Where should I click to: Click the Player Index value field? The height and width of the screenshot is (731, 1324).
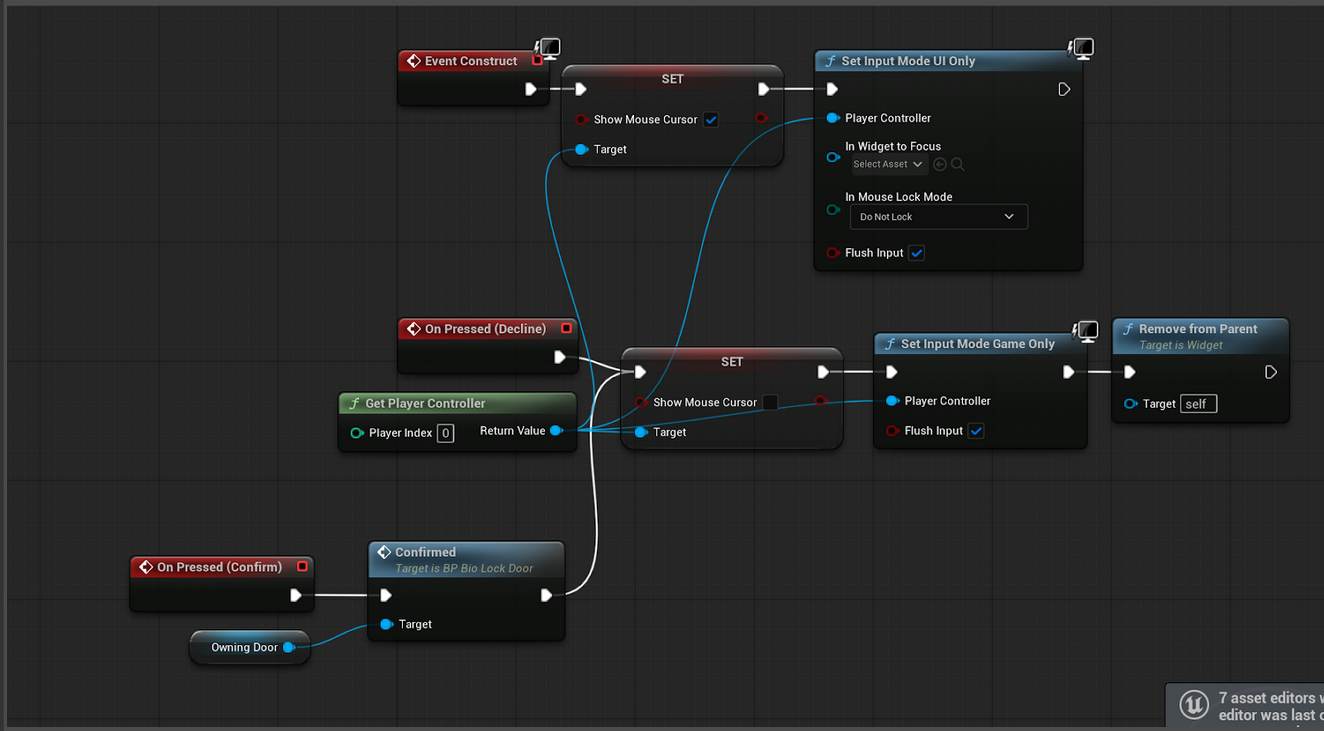(446, 433)
